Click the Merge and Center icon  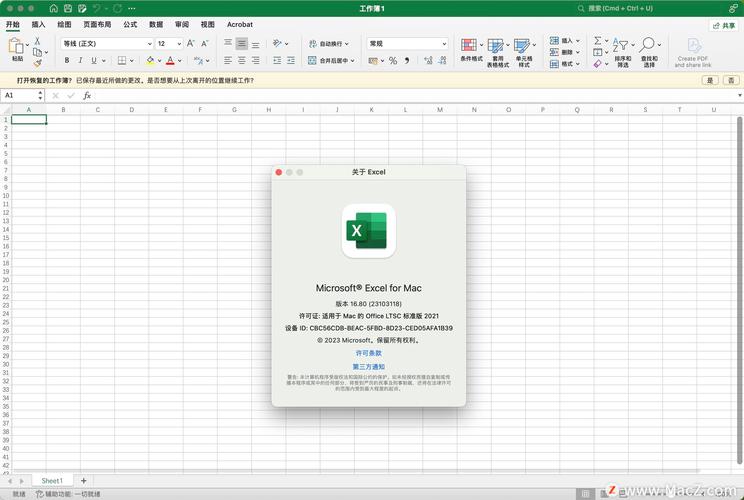pyautogui.click(x=312, y=60)
